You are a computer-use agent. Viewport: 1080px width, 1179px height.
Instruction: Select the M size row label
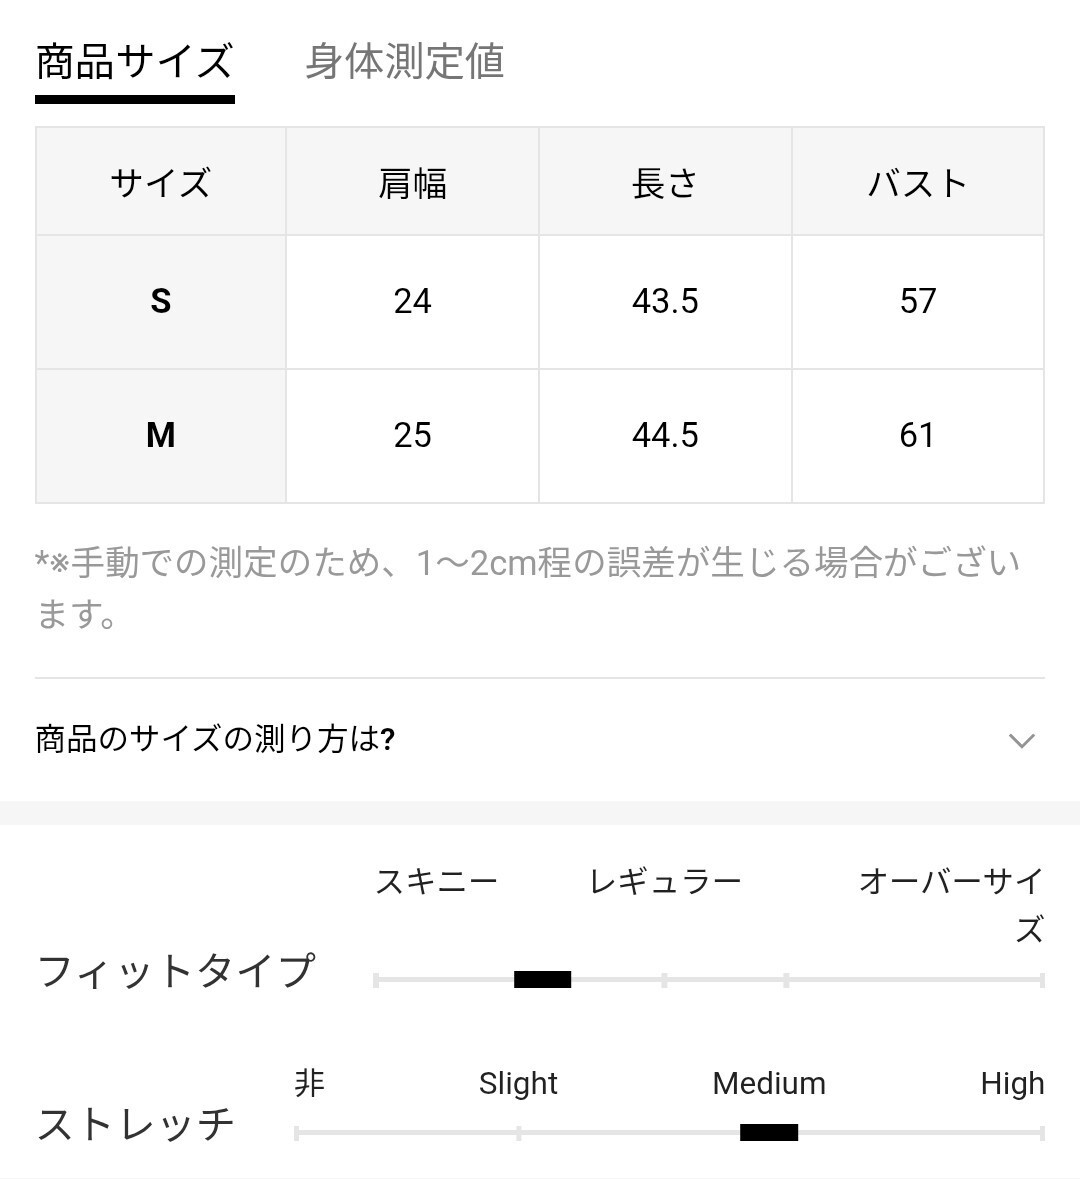click(x=160, y=435)
